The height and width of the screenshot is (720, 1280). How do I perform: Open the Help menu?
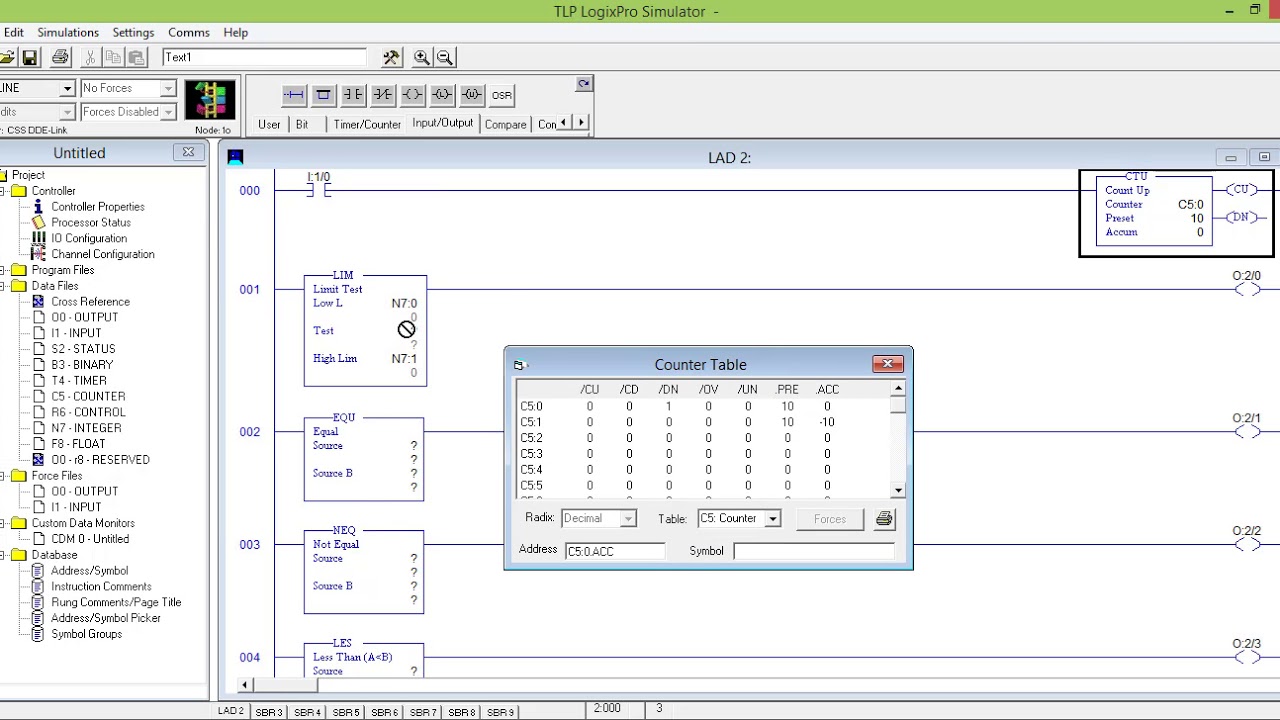(236, 32)
